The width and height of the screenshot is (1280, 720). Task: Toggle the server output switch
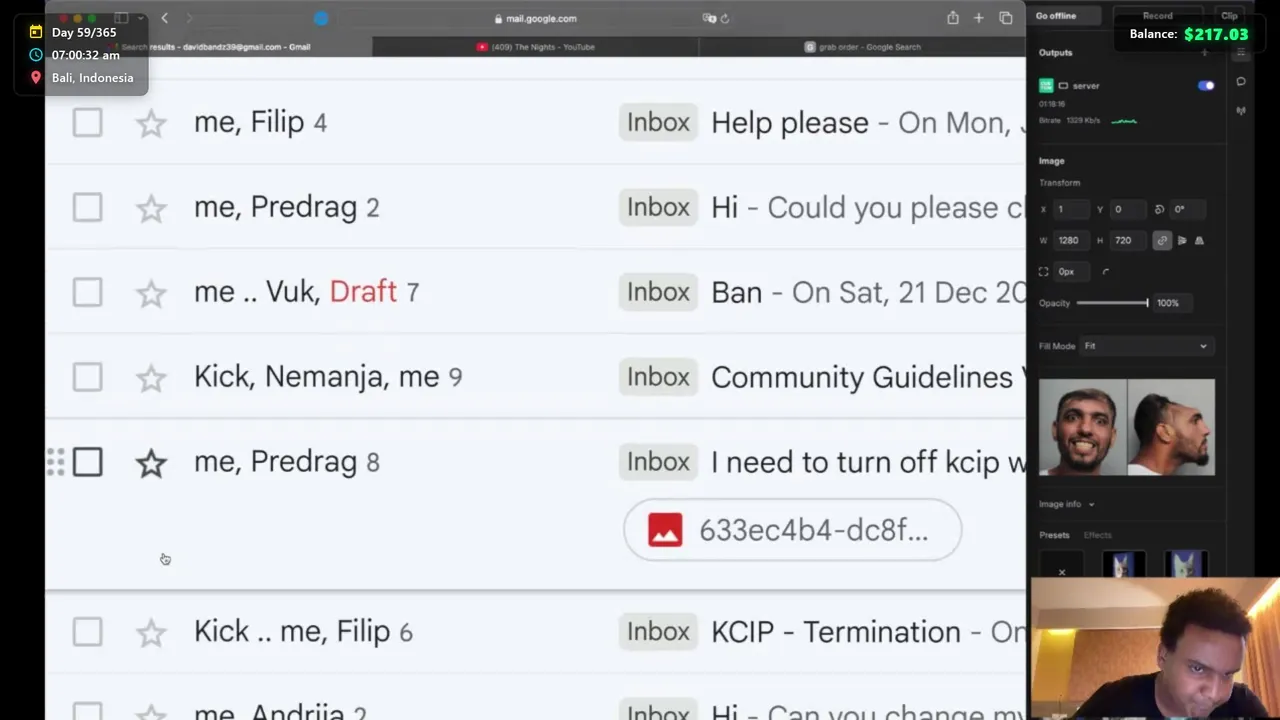(x=1206, y=86)
